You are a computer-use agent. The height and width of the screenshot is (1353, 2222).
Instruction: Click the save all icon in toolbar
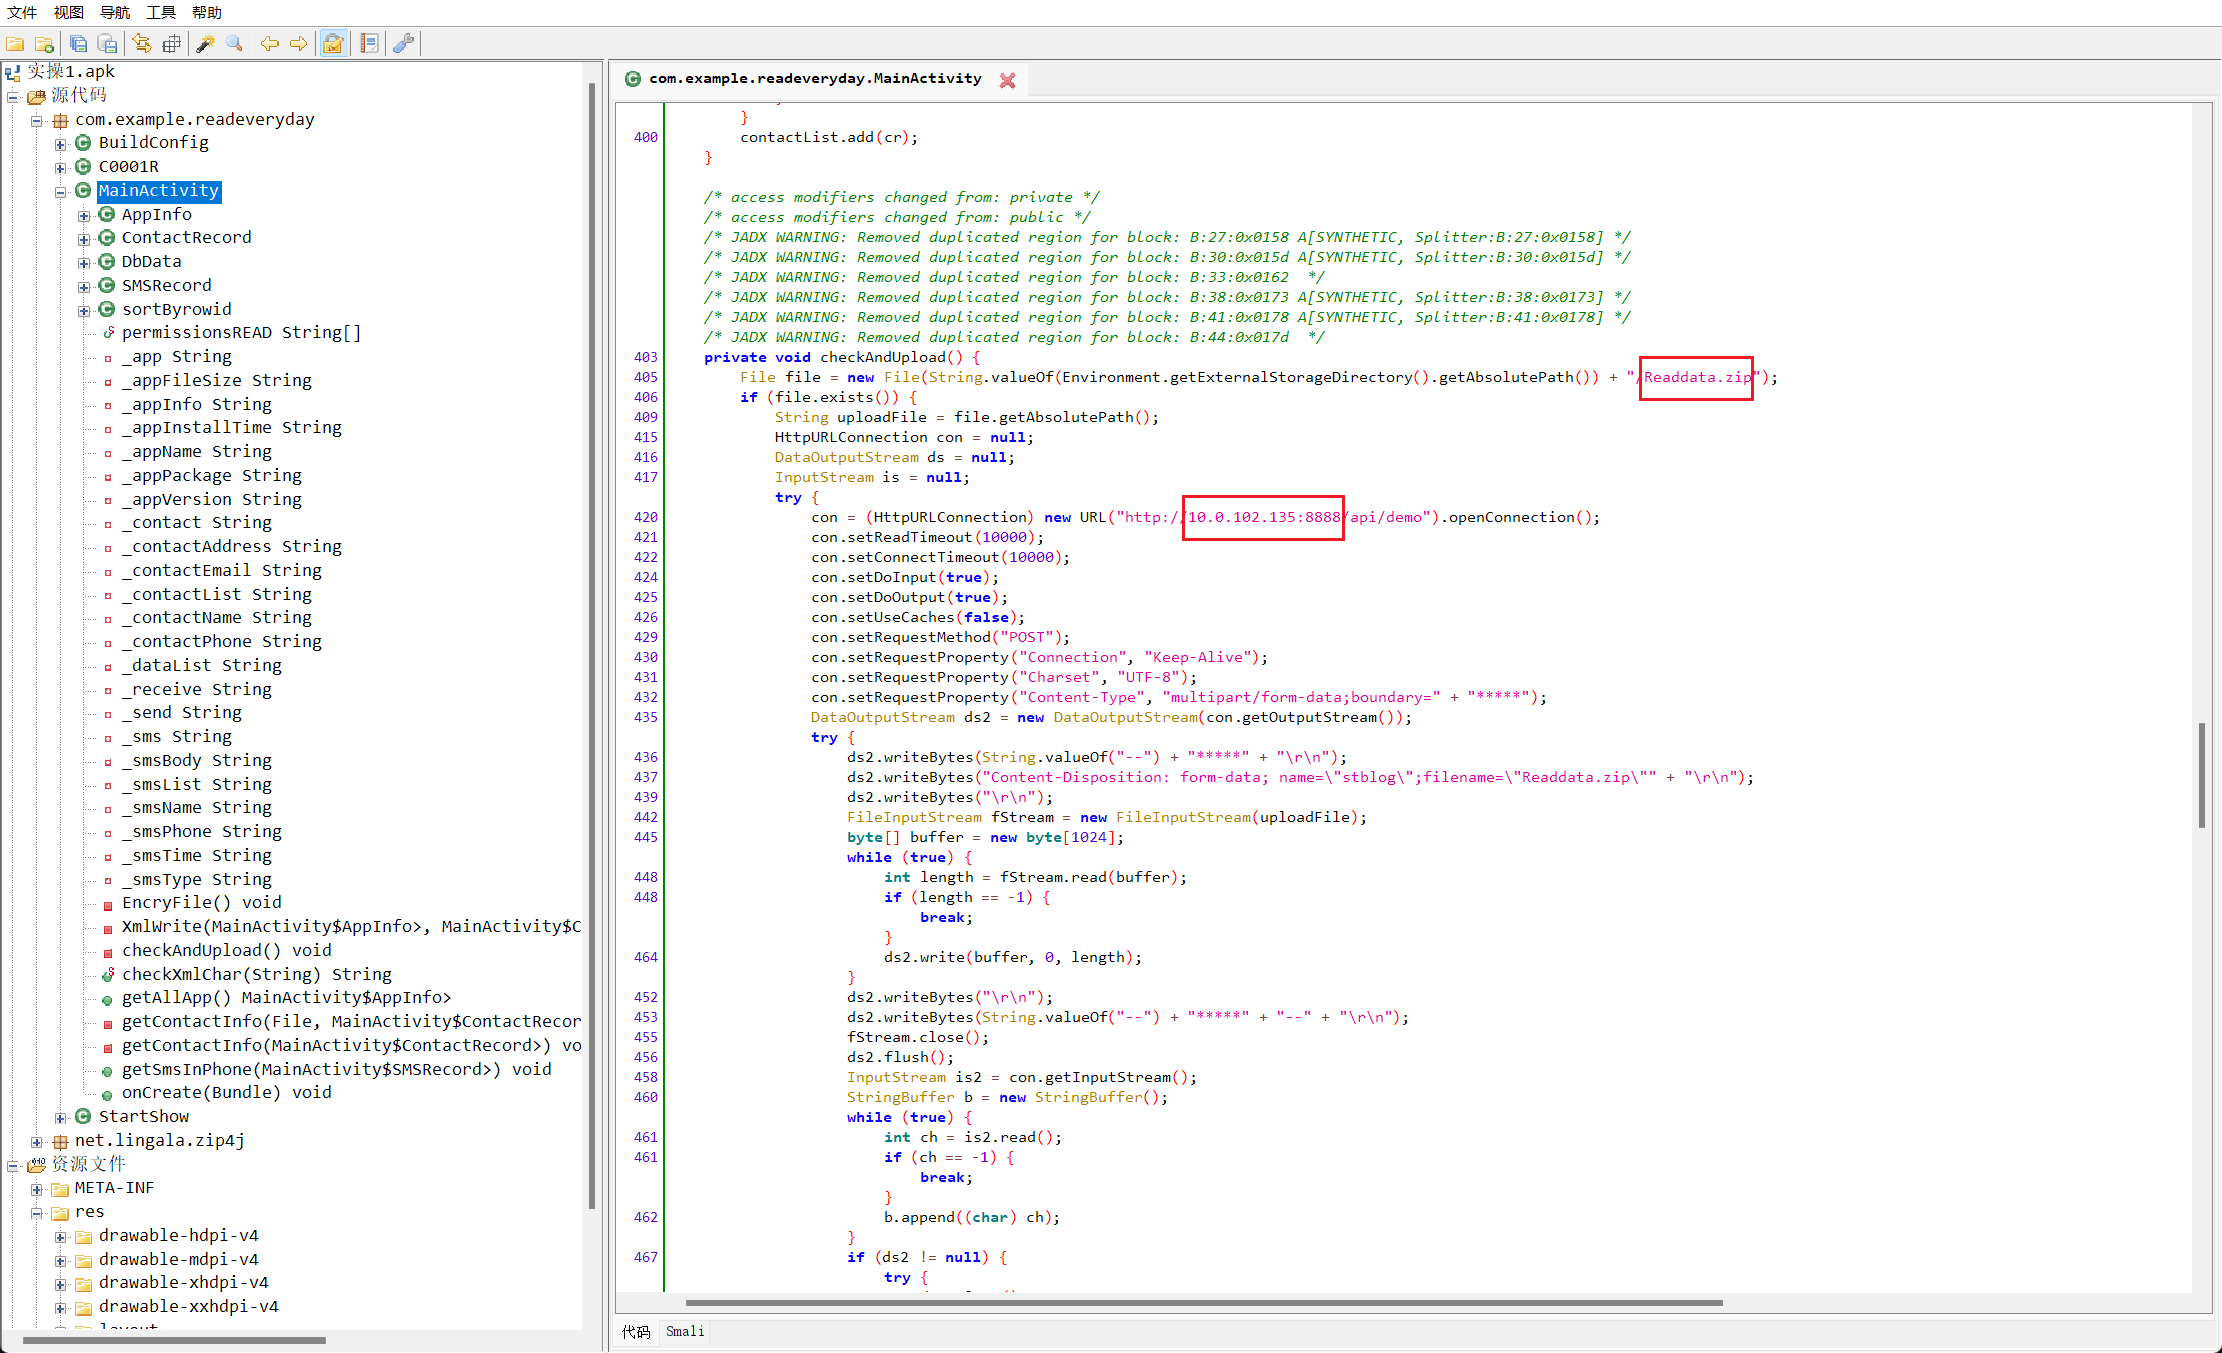coord(78,43)
